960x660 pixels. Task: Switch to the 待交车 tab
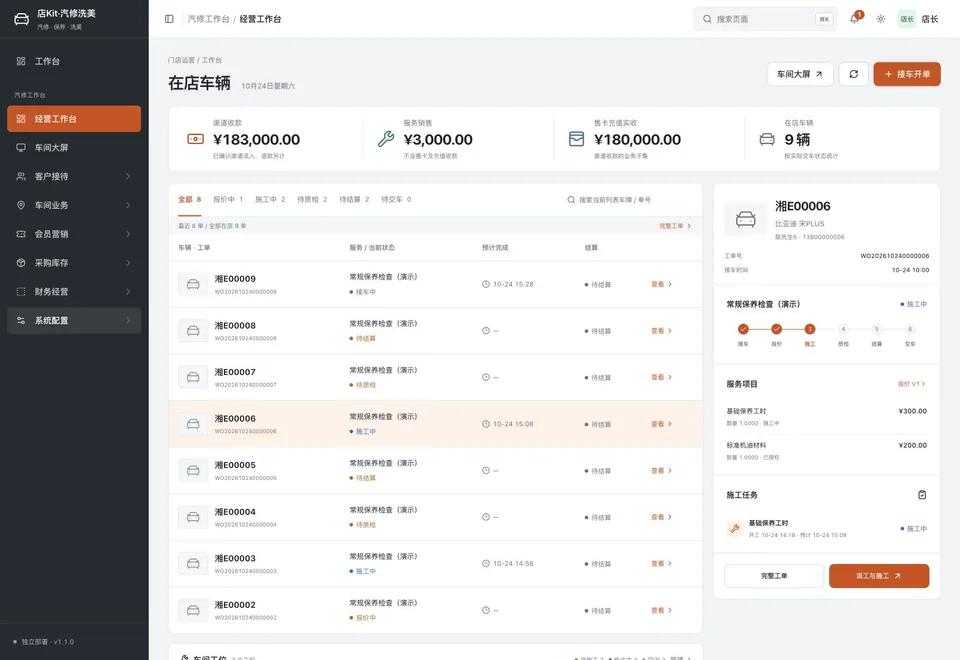pos(396,200)
